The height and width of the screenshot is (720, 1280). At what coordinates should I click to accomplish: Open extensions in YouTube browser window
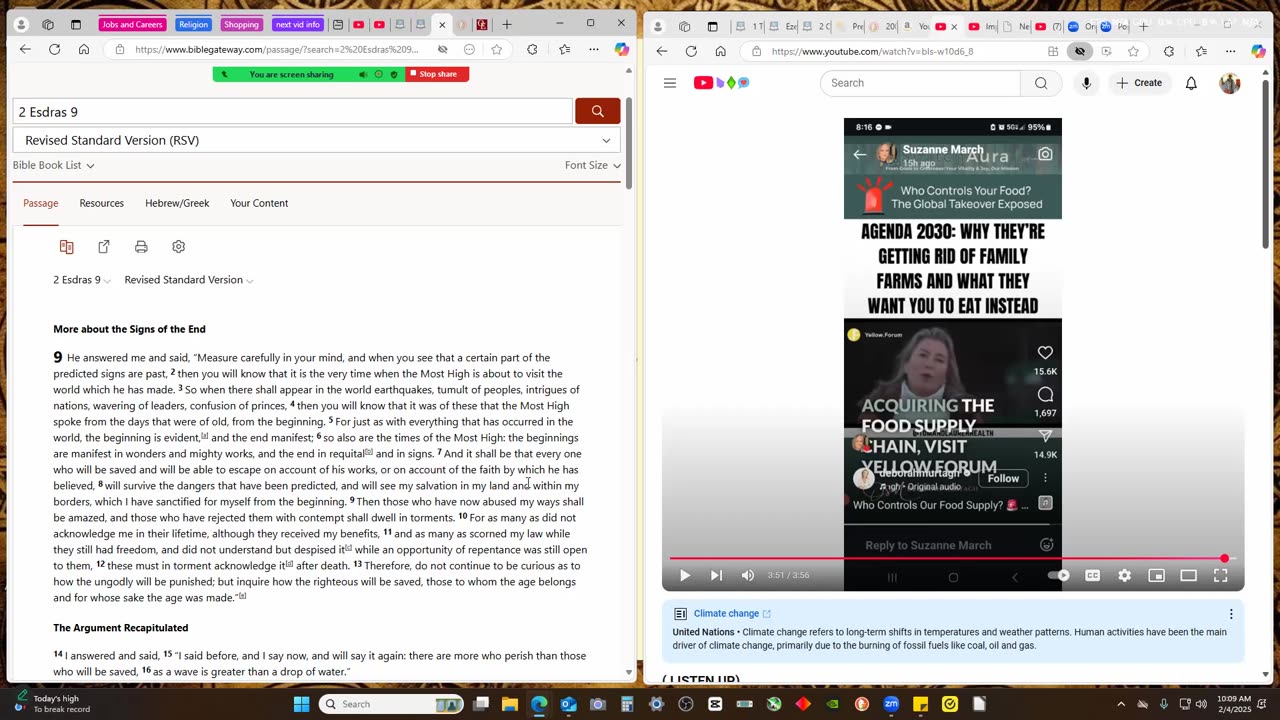click(x=1169, y=51)
